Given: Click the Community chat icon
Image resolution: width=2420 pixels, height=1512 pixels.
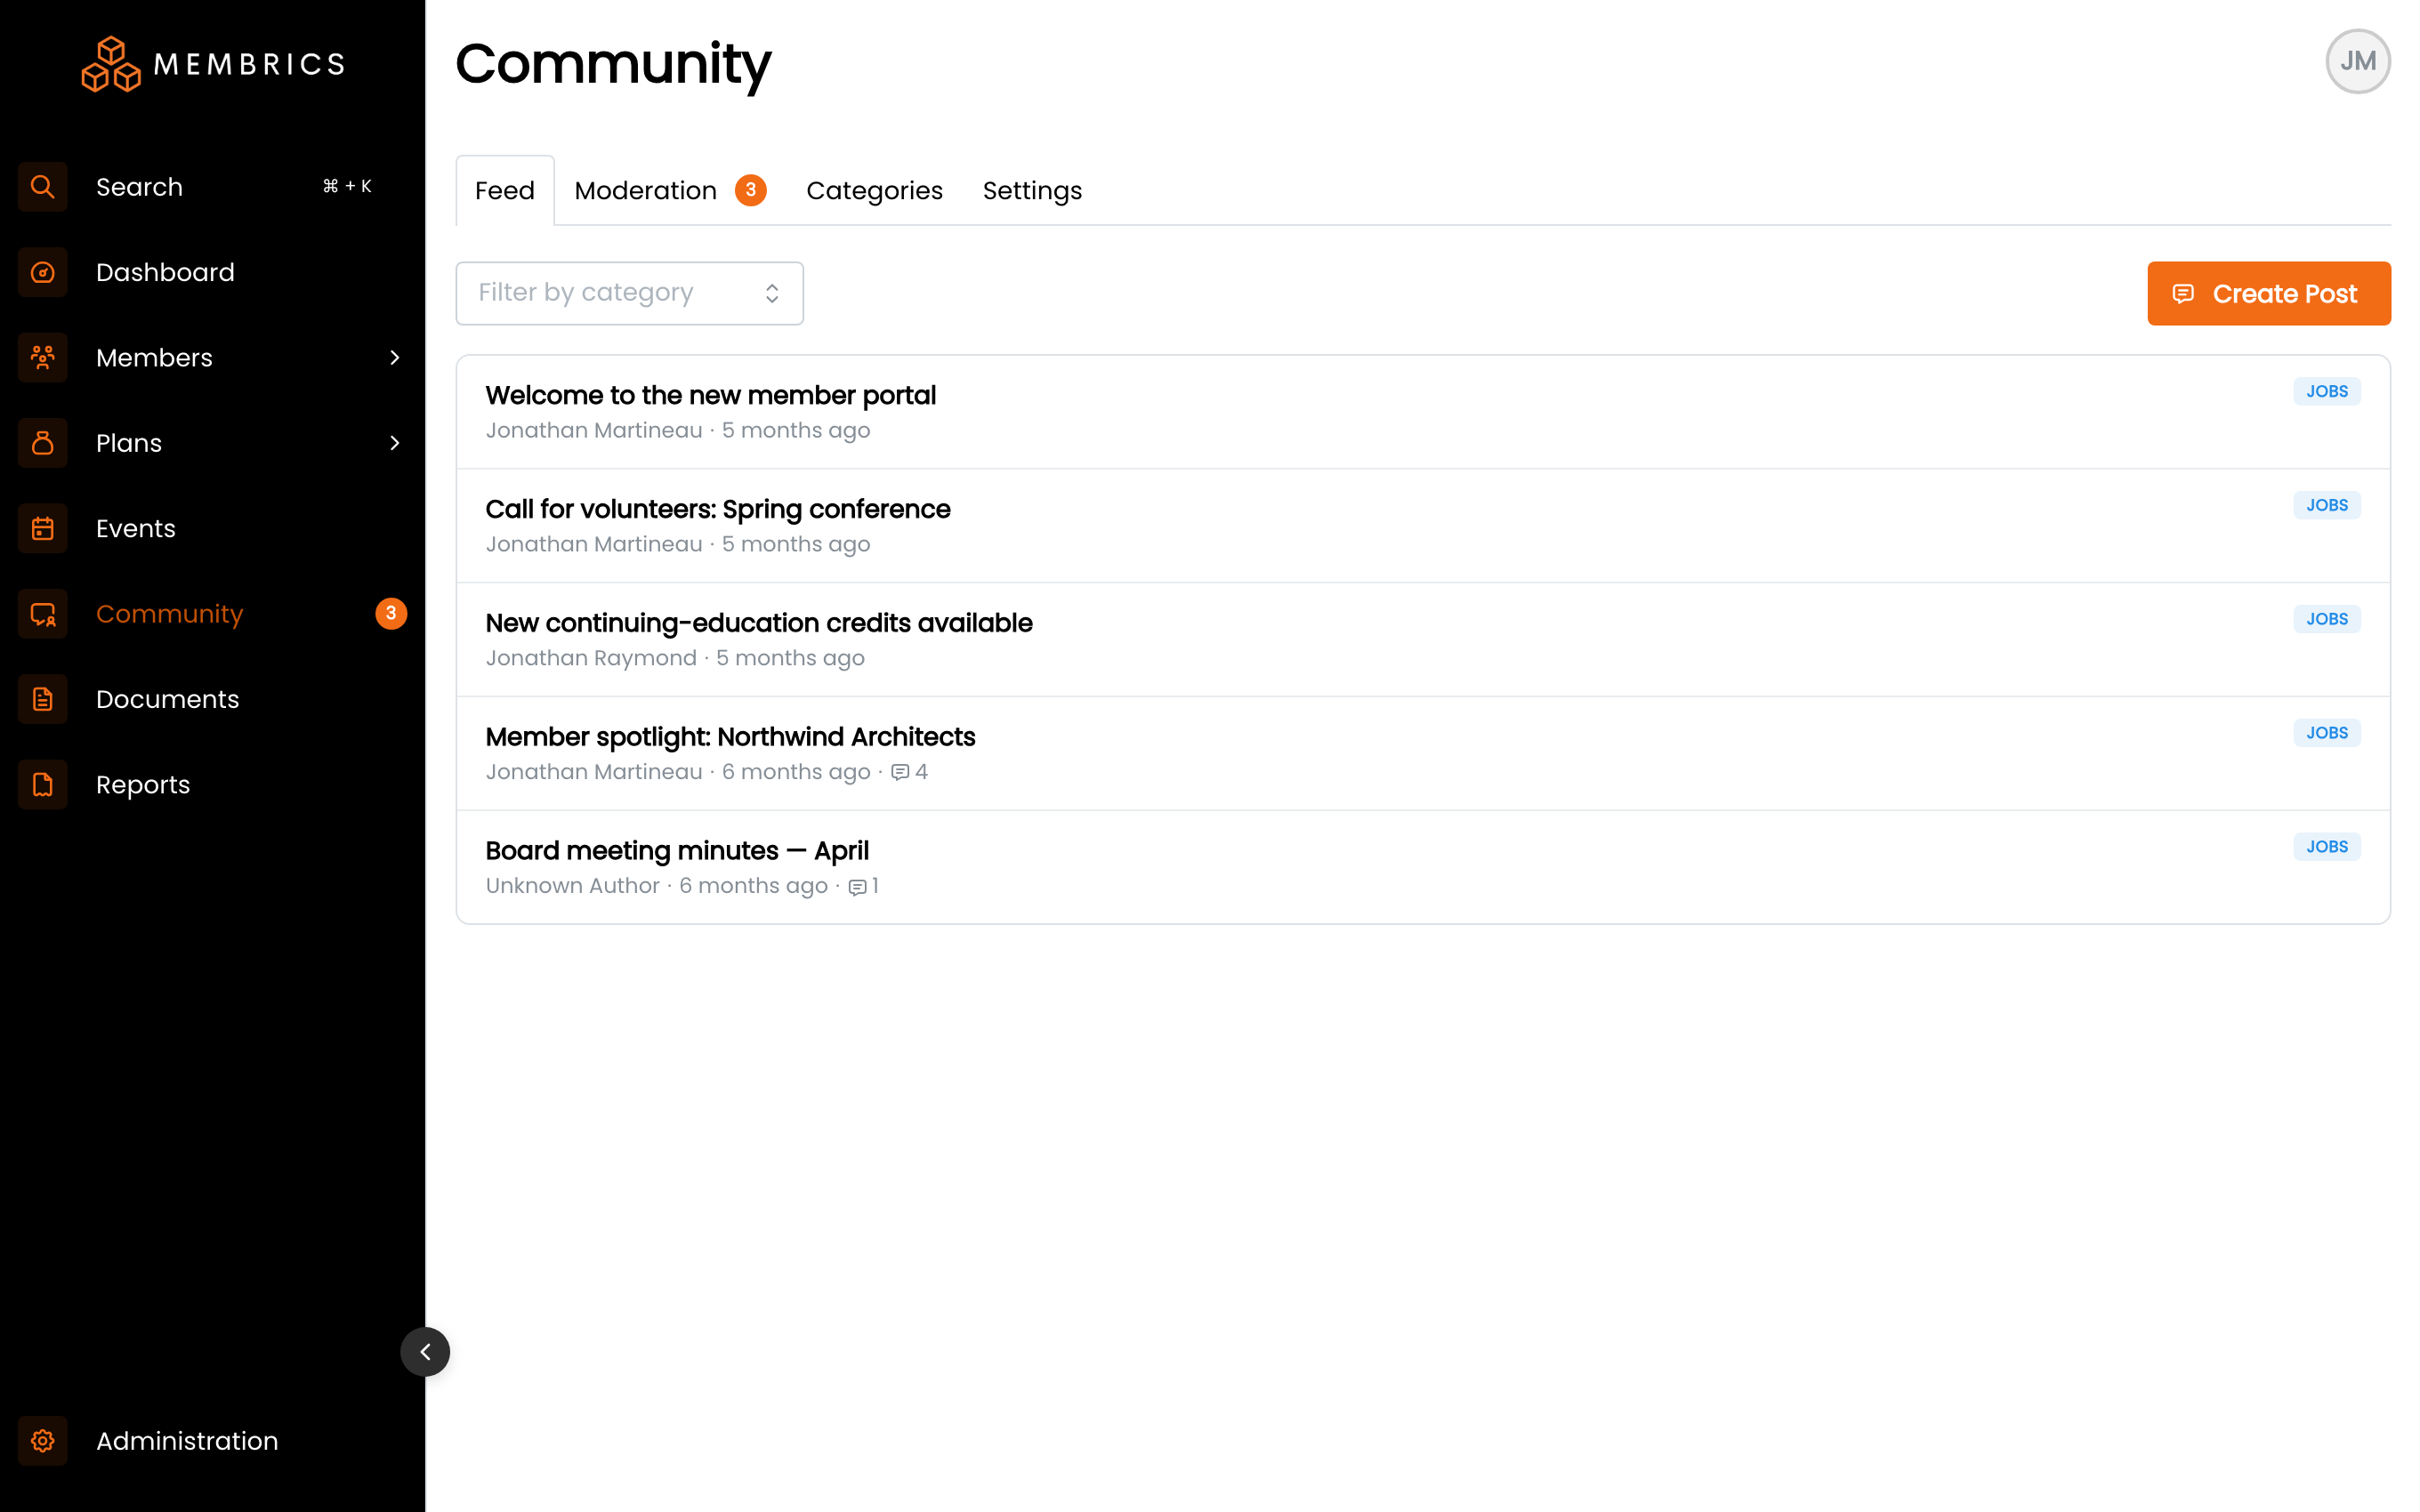Looking at the screenshot, I should pyautogui.click(x=42, y=614).
